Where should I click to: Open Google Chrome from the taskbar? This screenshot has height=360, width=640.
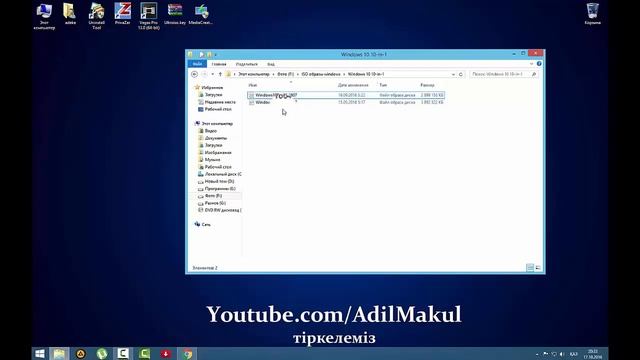[x=187, y=353]
